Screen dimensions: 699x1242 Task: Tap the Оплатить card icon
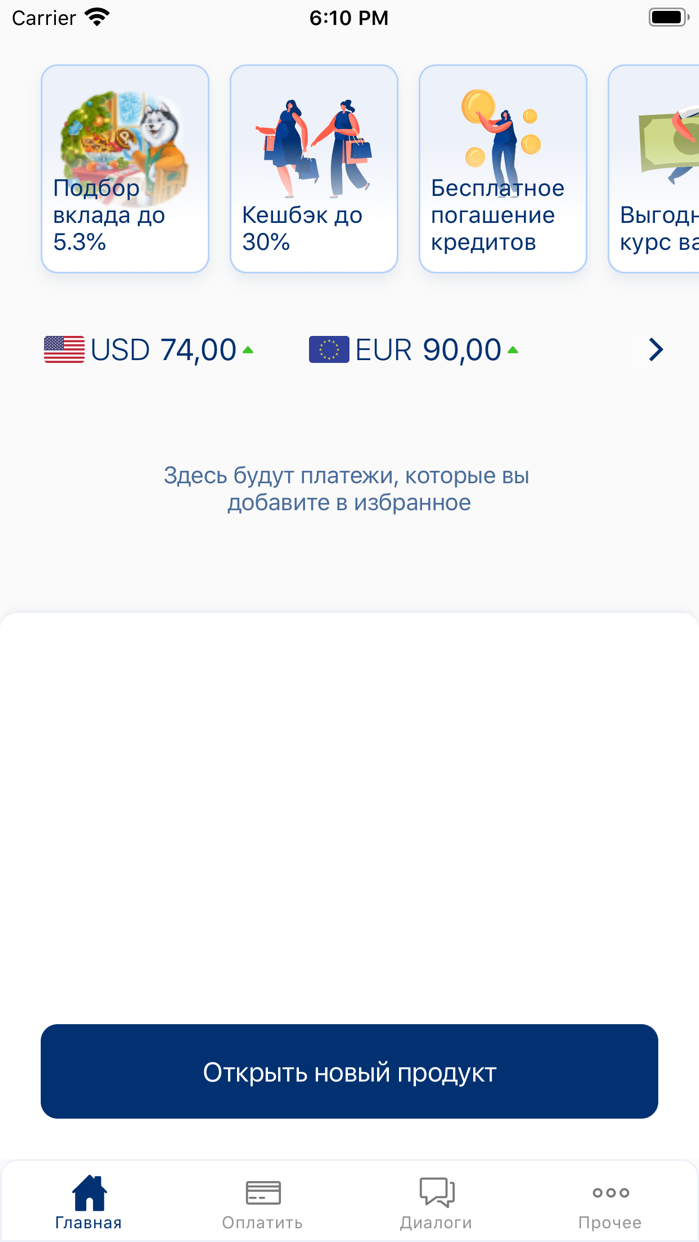(x=263, y=1192)
